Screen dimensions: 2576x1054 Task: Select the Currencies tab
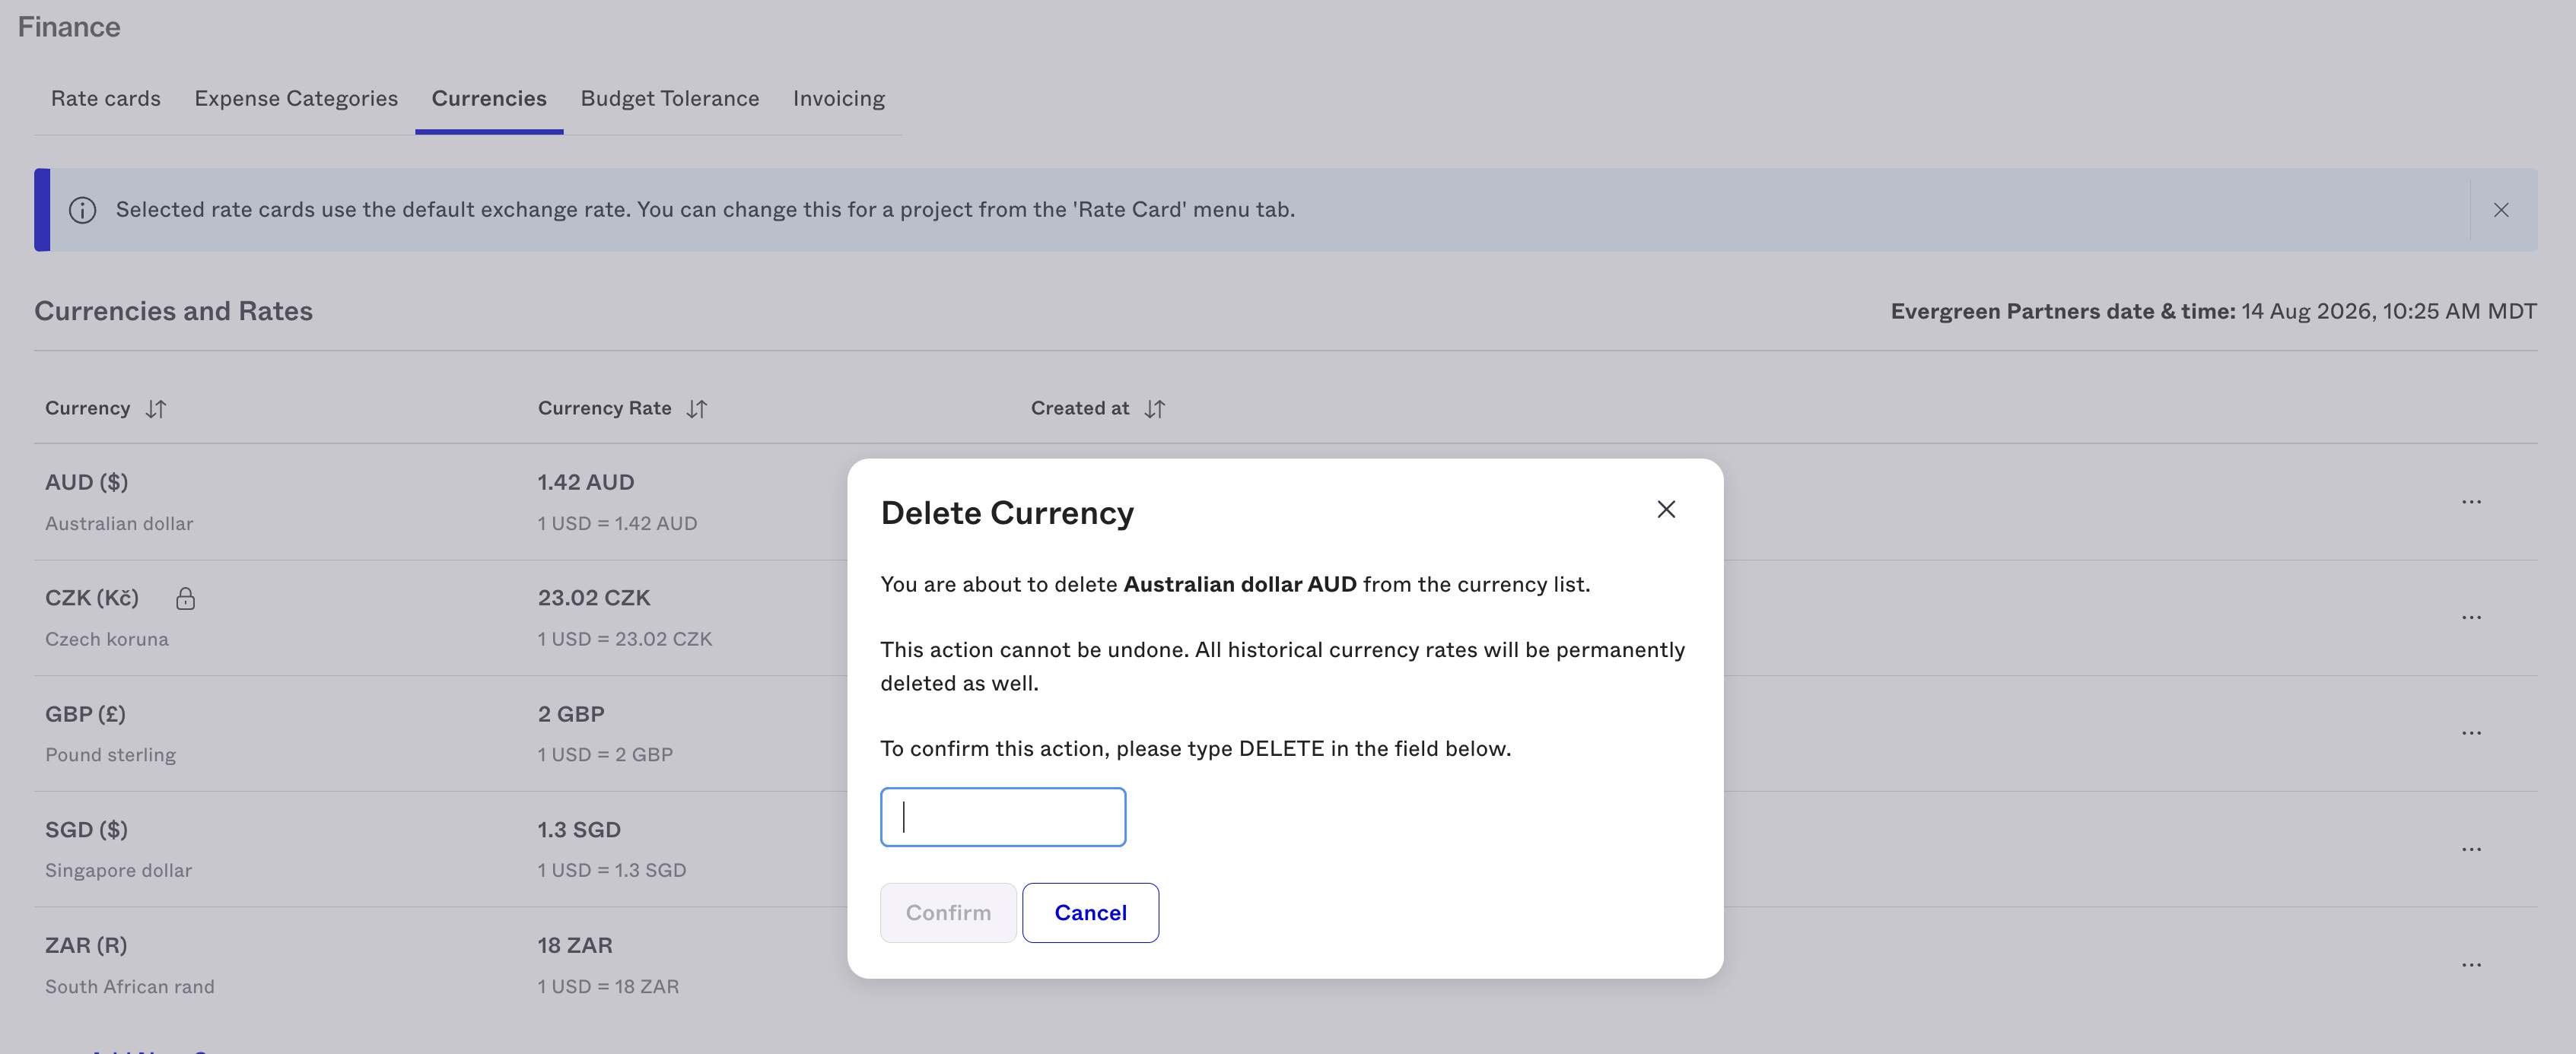(489, 99)
